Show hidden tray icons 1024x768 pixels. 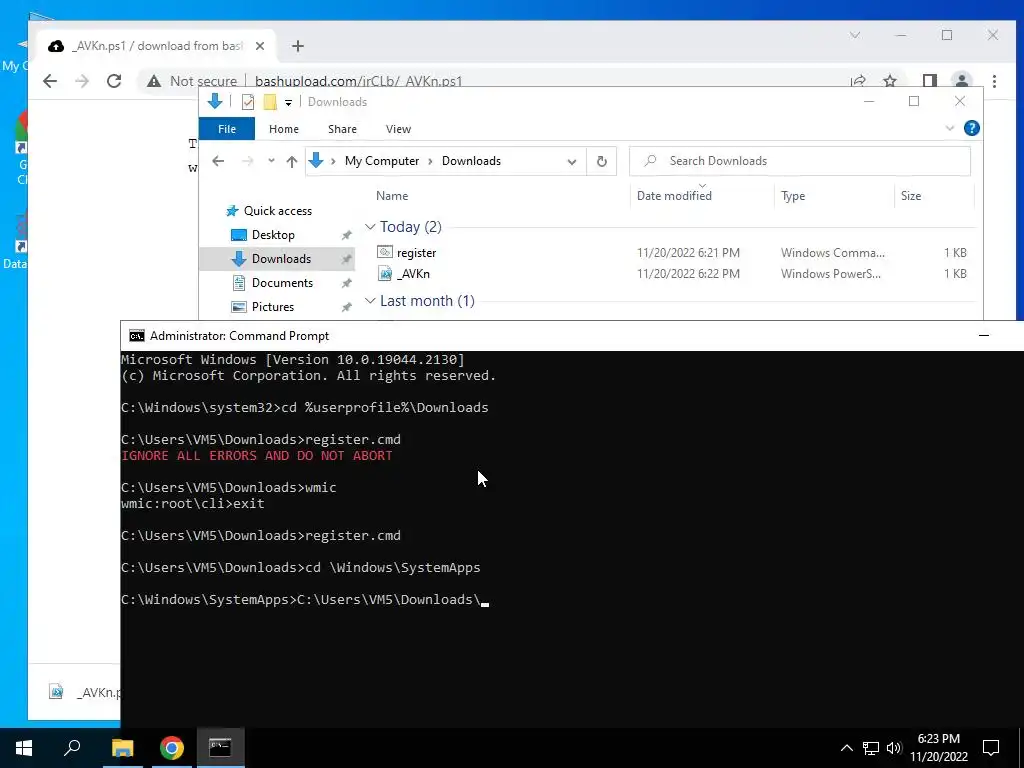[846, 748]
